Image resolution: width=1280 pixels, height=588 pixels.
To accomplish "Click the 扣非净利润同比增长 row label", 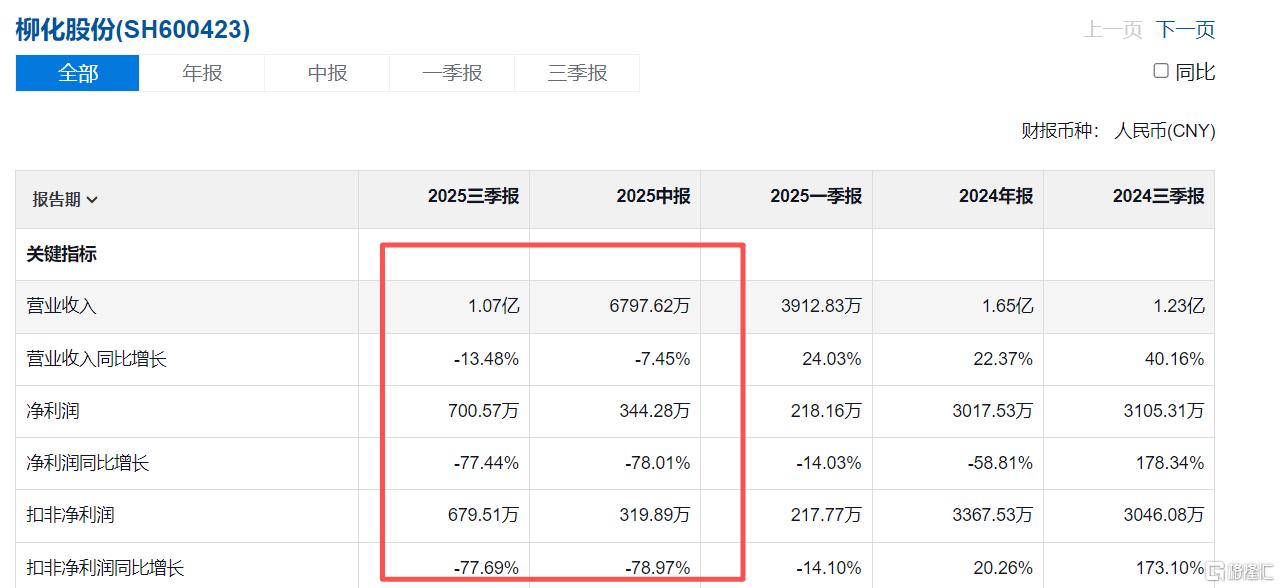I will tap(105, 568).
